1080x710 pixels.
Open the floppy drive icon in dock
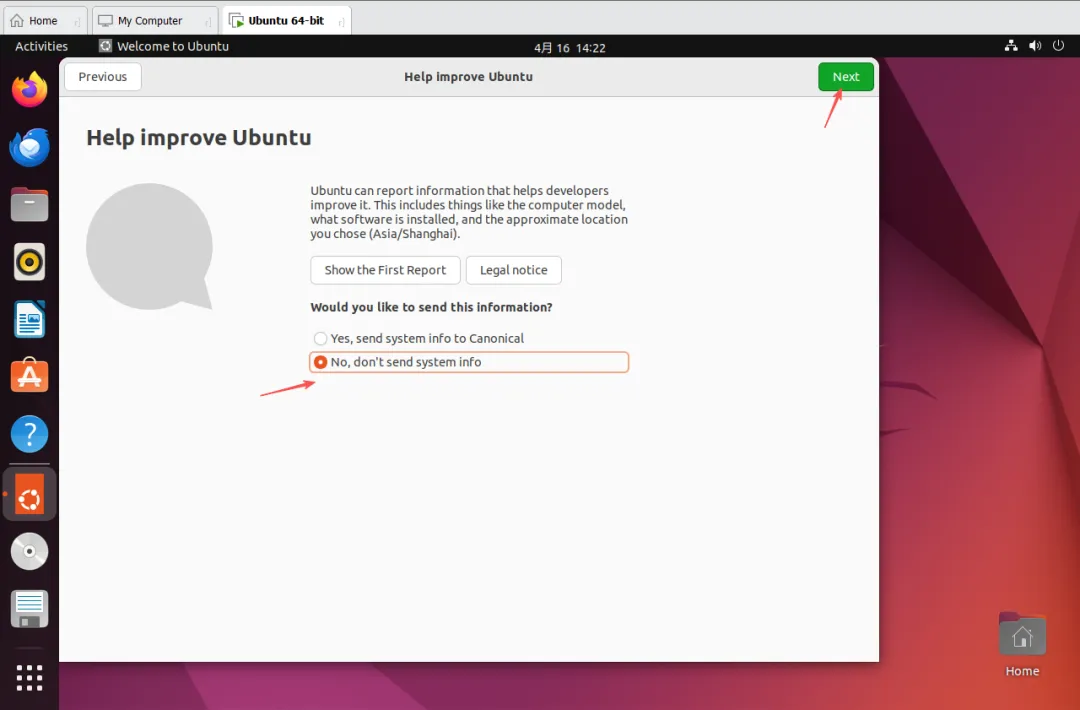[30, 609]
